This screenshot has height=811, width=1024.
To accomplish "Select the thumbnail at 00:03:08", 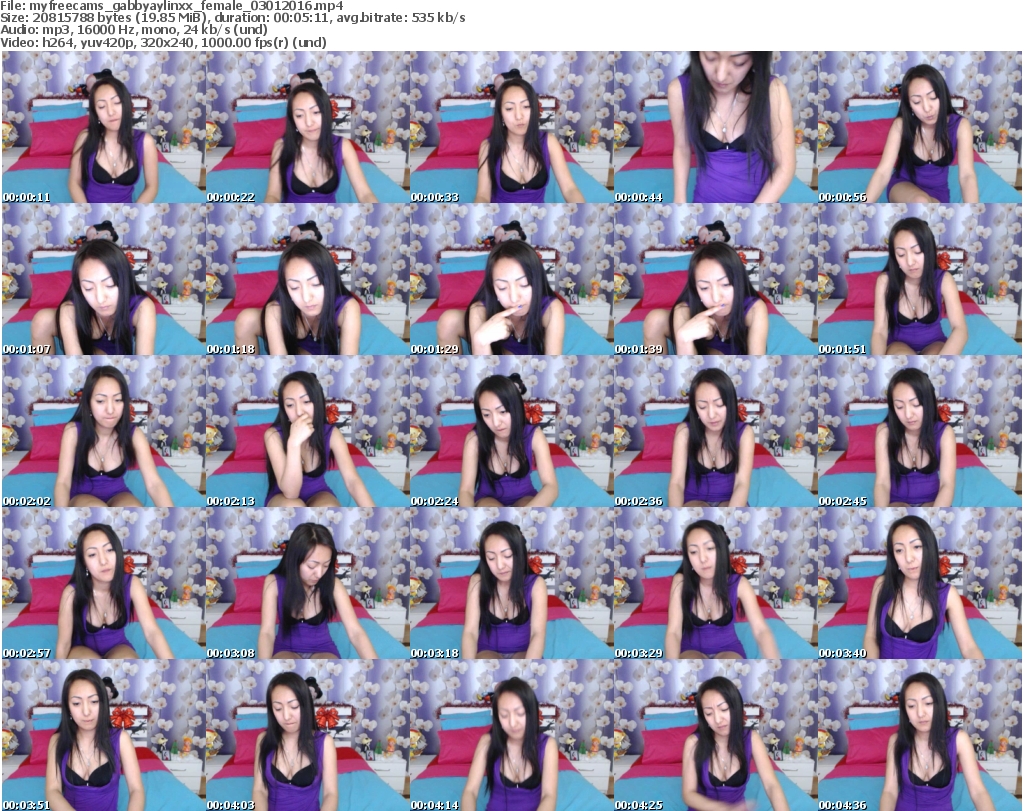I will (308, 584).
